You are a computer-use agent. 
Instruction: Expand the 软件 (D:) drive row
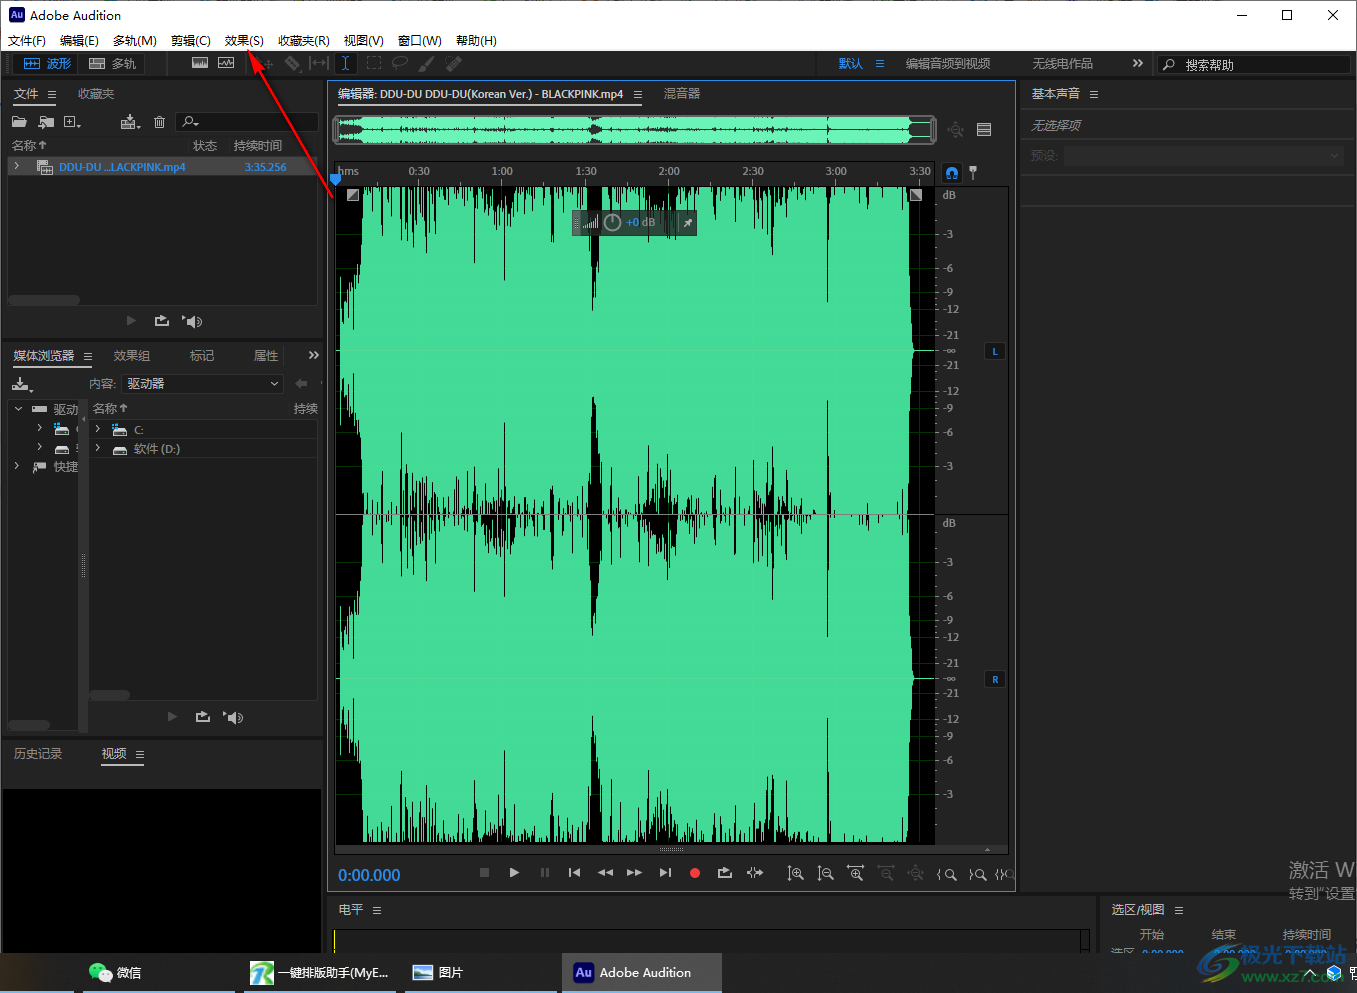coord(98,449)
